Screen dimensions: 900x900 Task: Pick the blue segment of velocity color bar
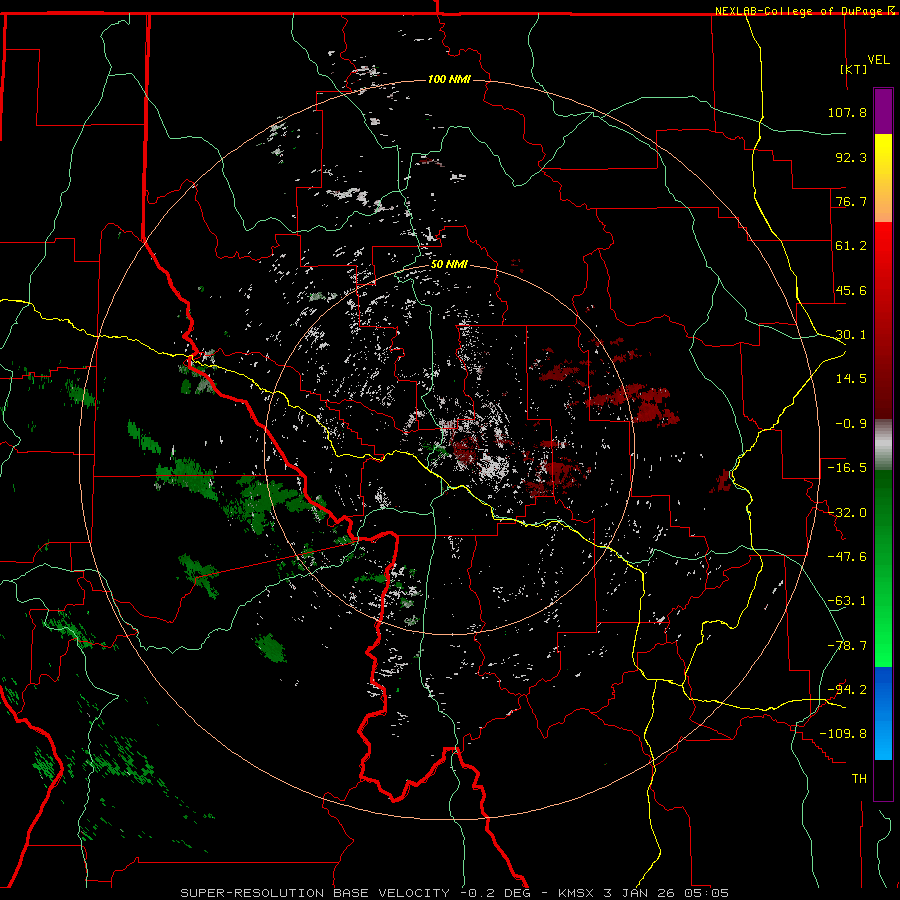pos(883,713)
